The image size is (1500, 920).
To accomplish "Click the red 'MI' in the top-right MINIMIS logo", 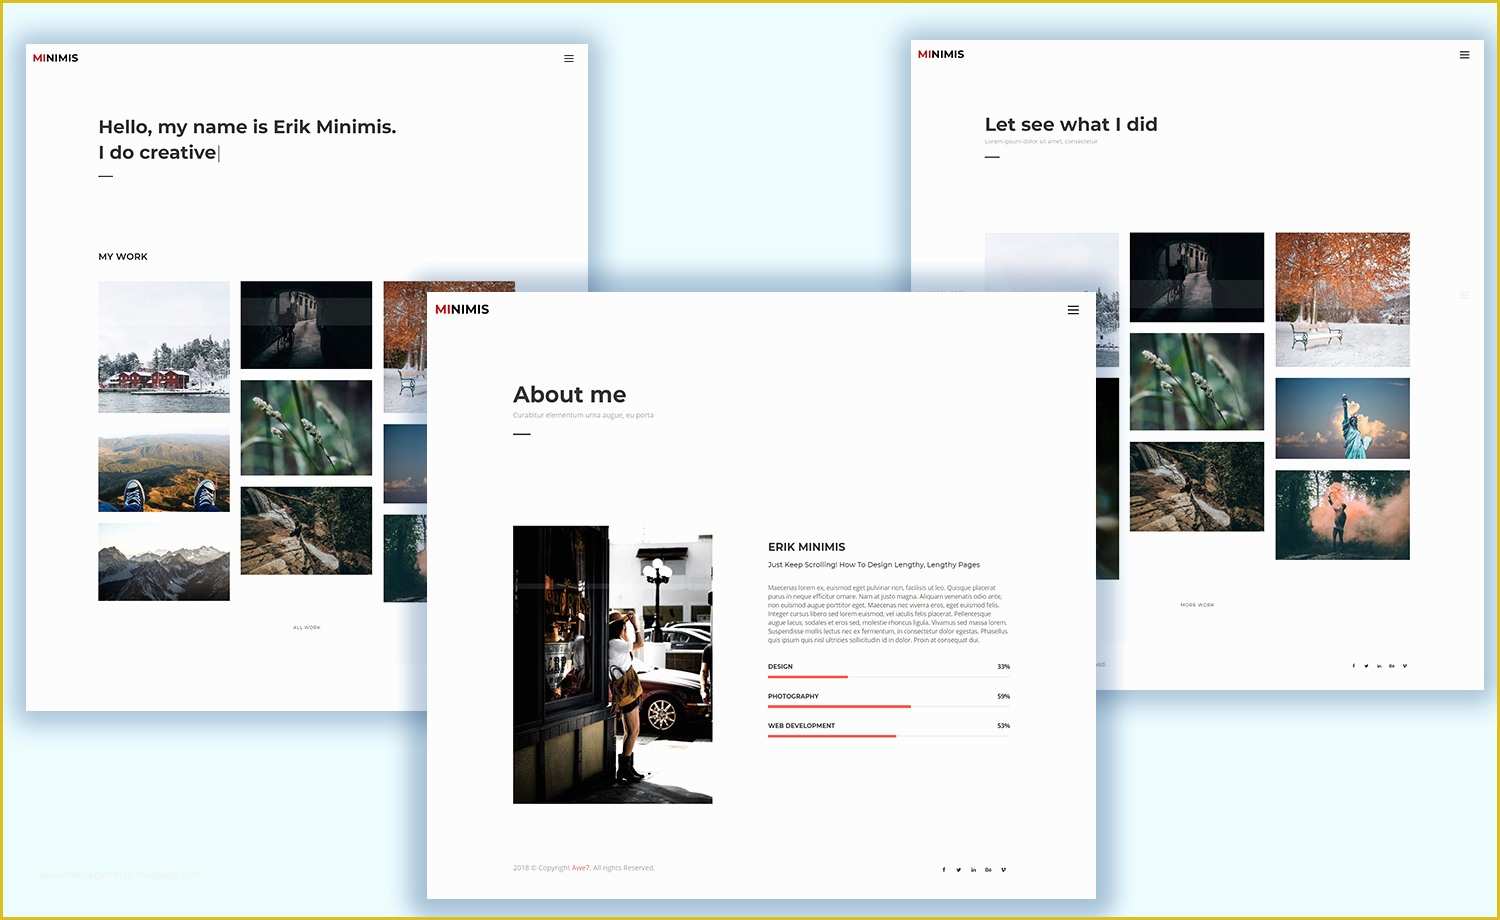I will [923, 54].
